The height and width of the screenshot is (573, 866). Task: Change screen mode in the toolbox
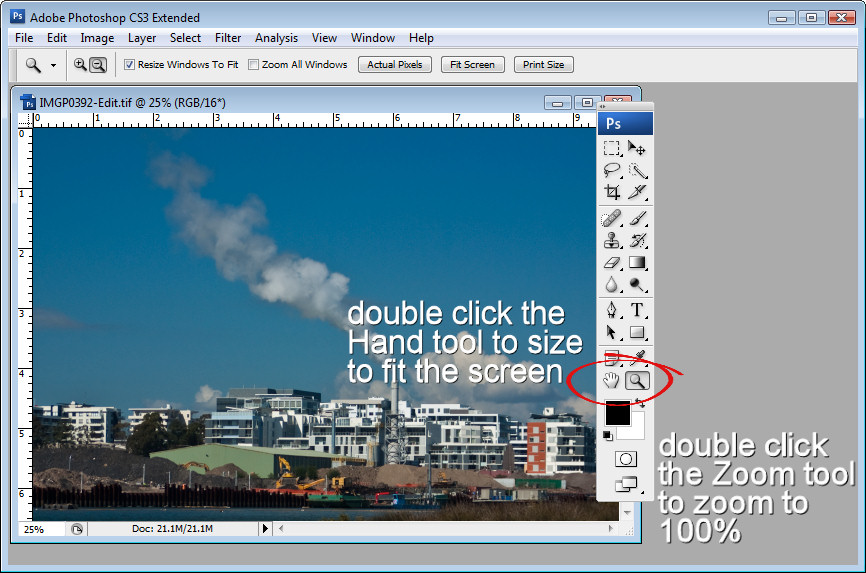click(626, 485)
